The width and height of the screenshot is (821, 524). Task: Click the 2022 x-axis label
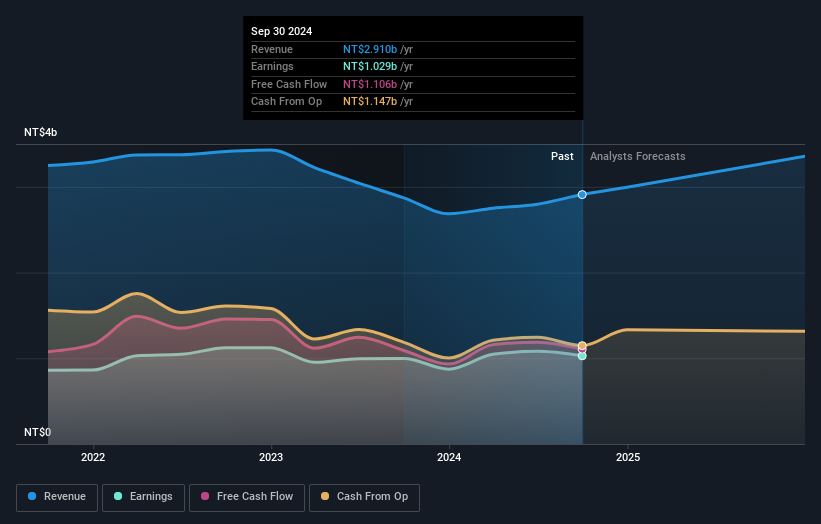tap(93, 457)
